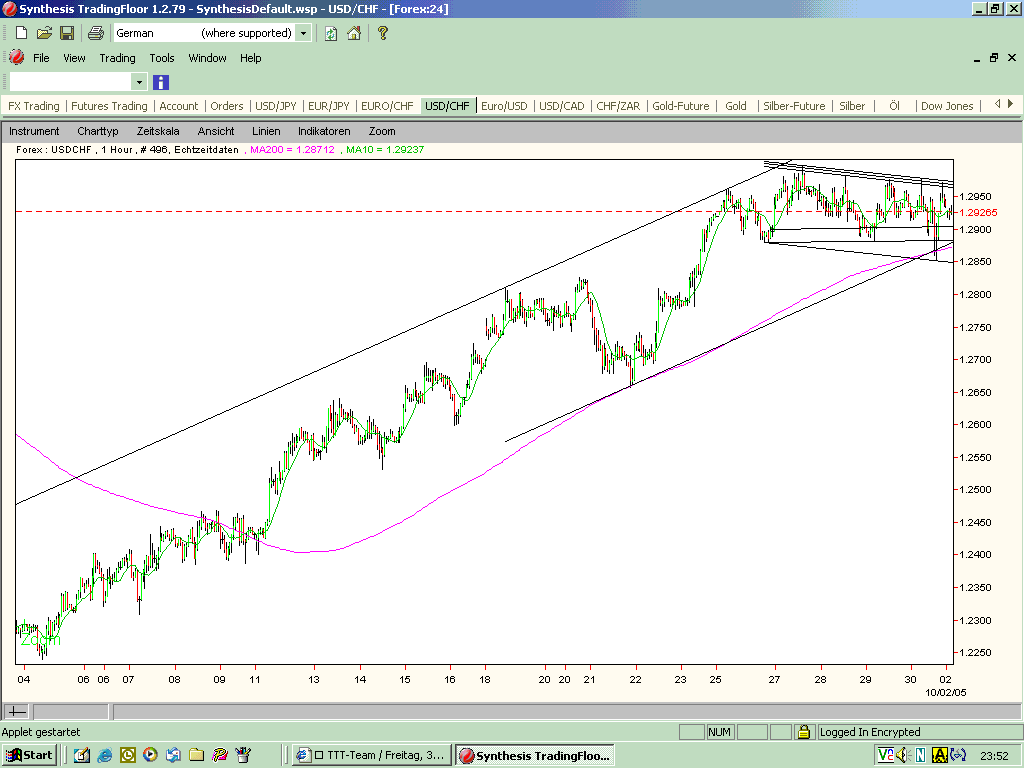Open the Window menu

coord(208,58)
